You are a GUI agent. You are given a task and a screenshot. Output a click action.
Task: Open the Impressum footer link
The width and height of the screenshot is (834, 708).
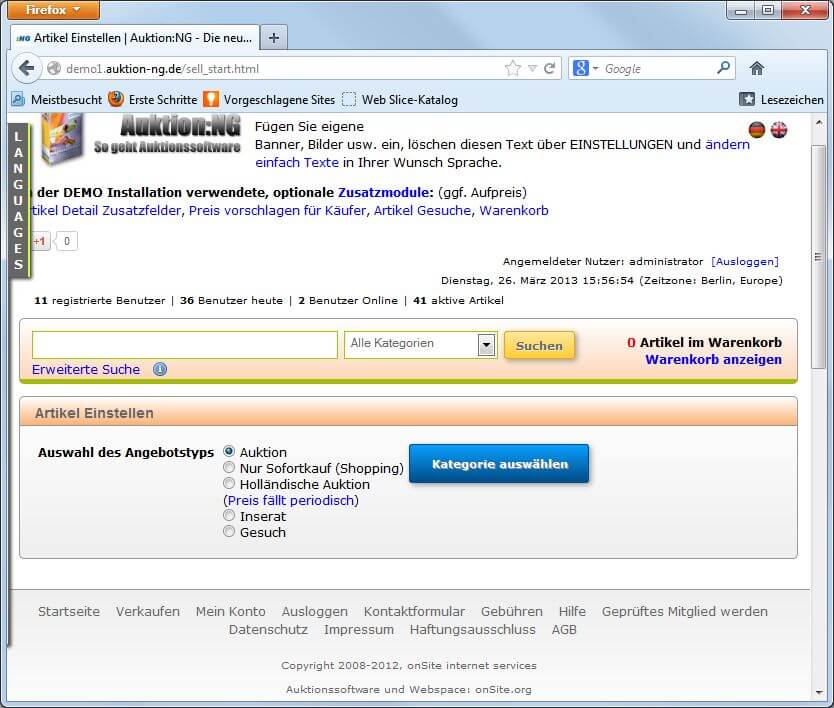tap(359, 629)
